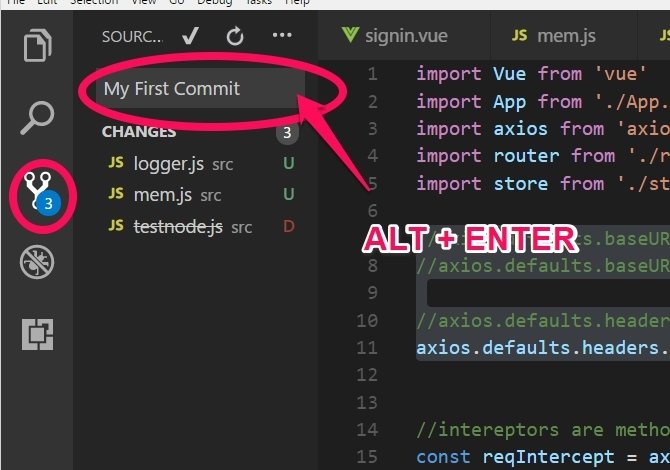Click the axios.defaults.headers code line 11
The height and width of the screenshot is (470, 670).
coord(543,348)
